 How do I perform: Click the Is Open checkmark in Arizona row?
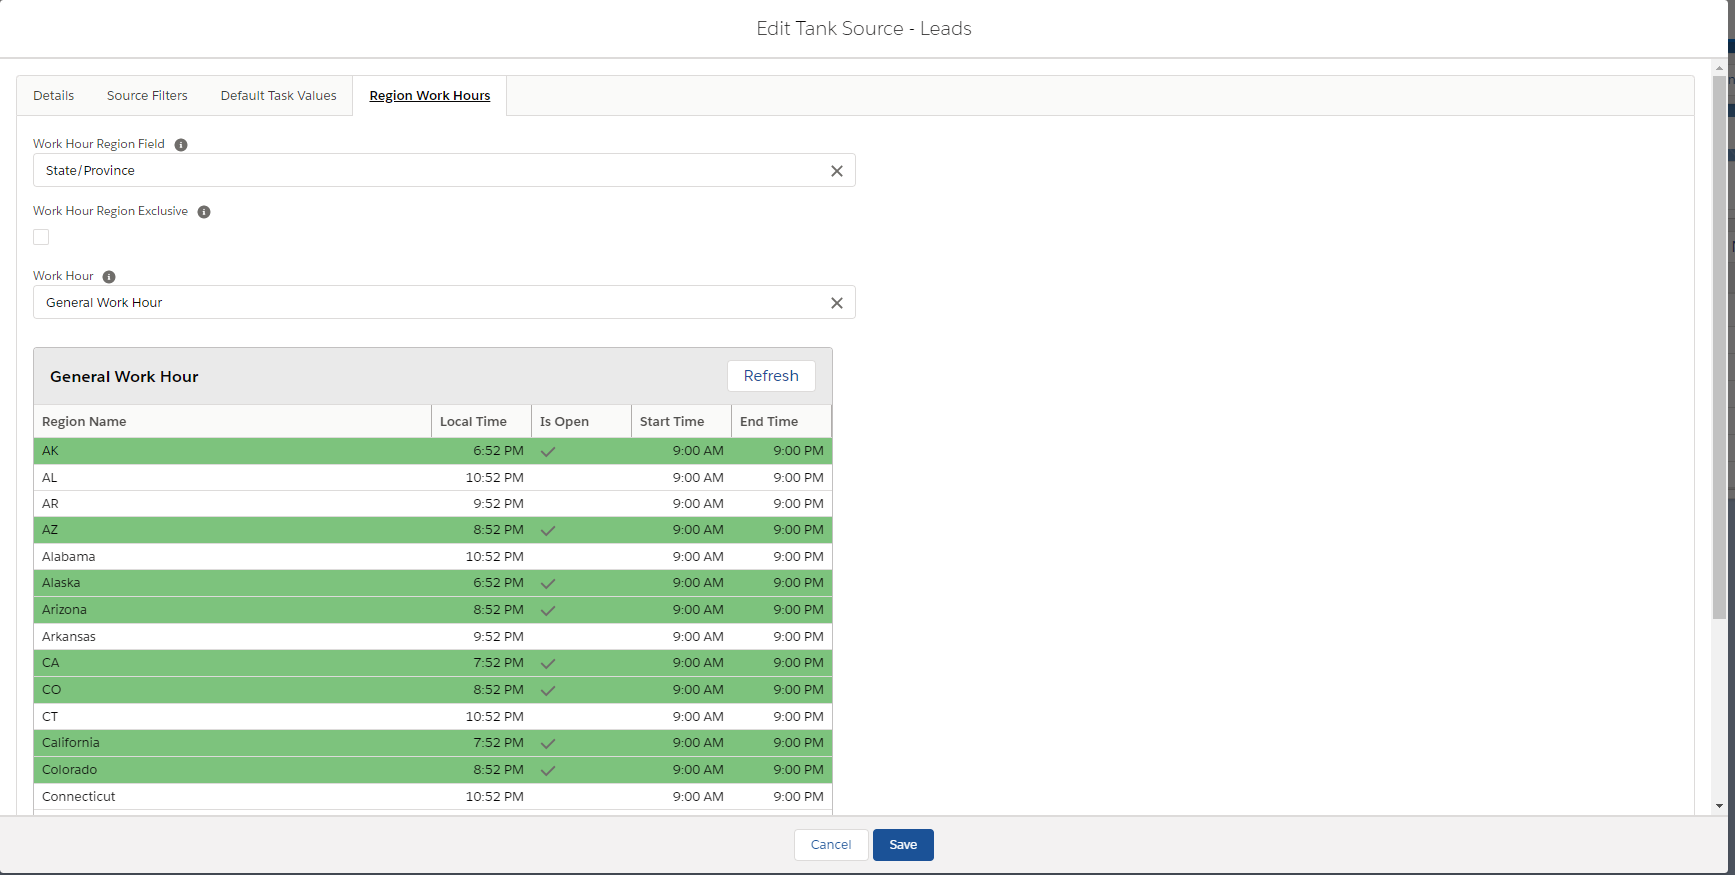click(x=548, y=611)
